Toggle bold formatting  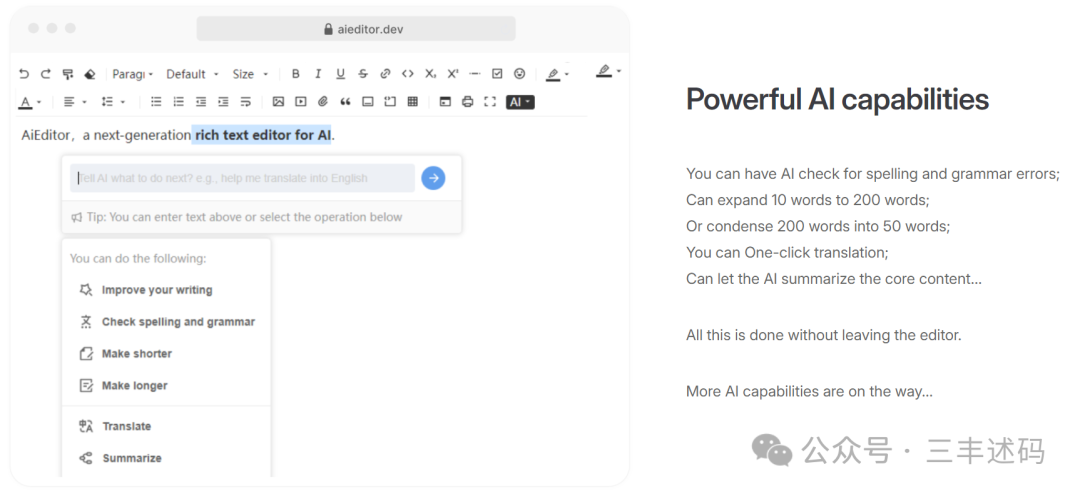click(x=295, y=74)
